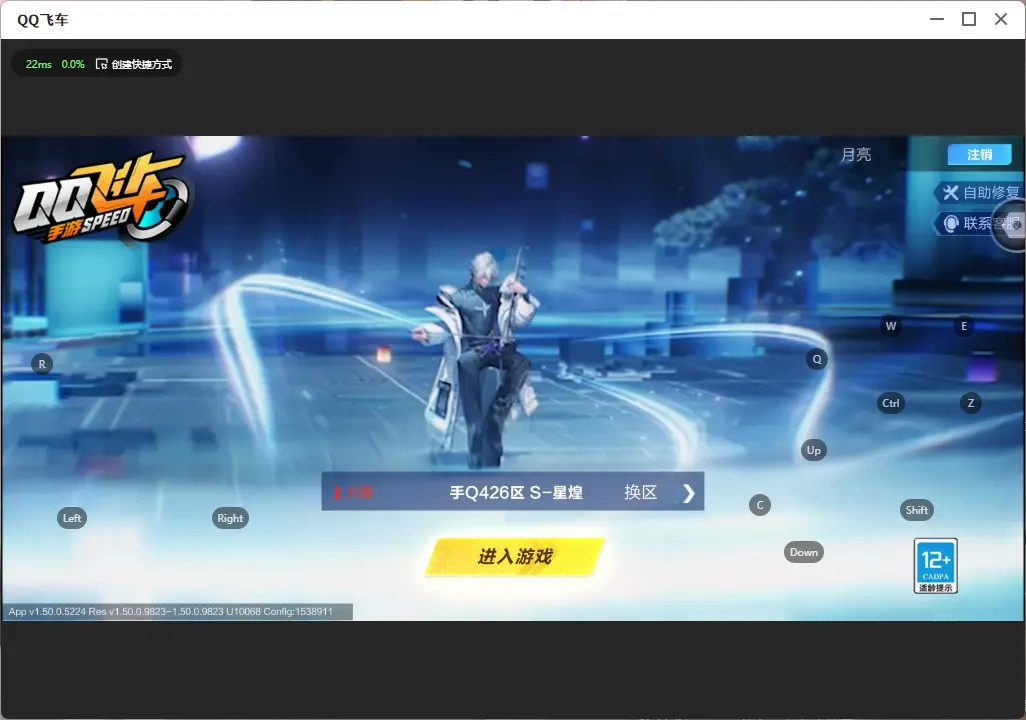
Task: Click the QQ飞车 window title
Action: [43, 20]
